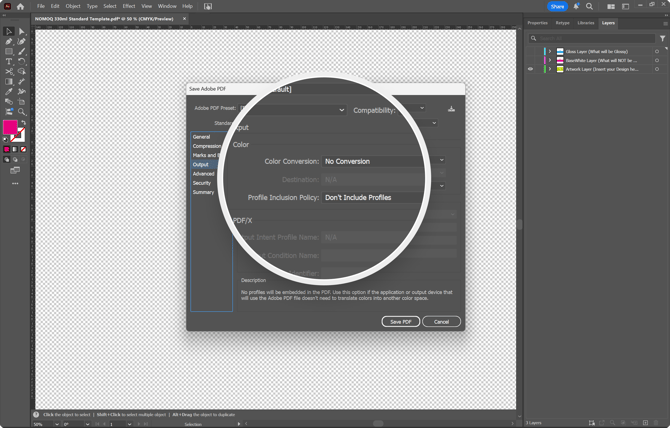Viewport: 670px width, 428px height.
Task: Select the Type tool in toolbar
Action: [x=9, y=61]
